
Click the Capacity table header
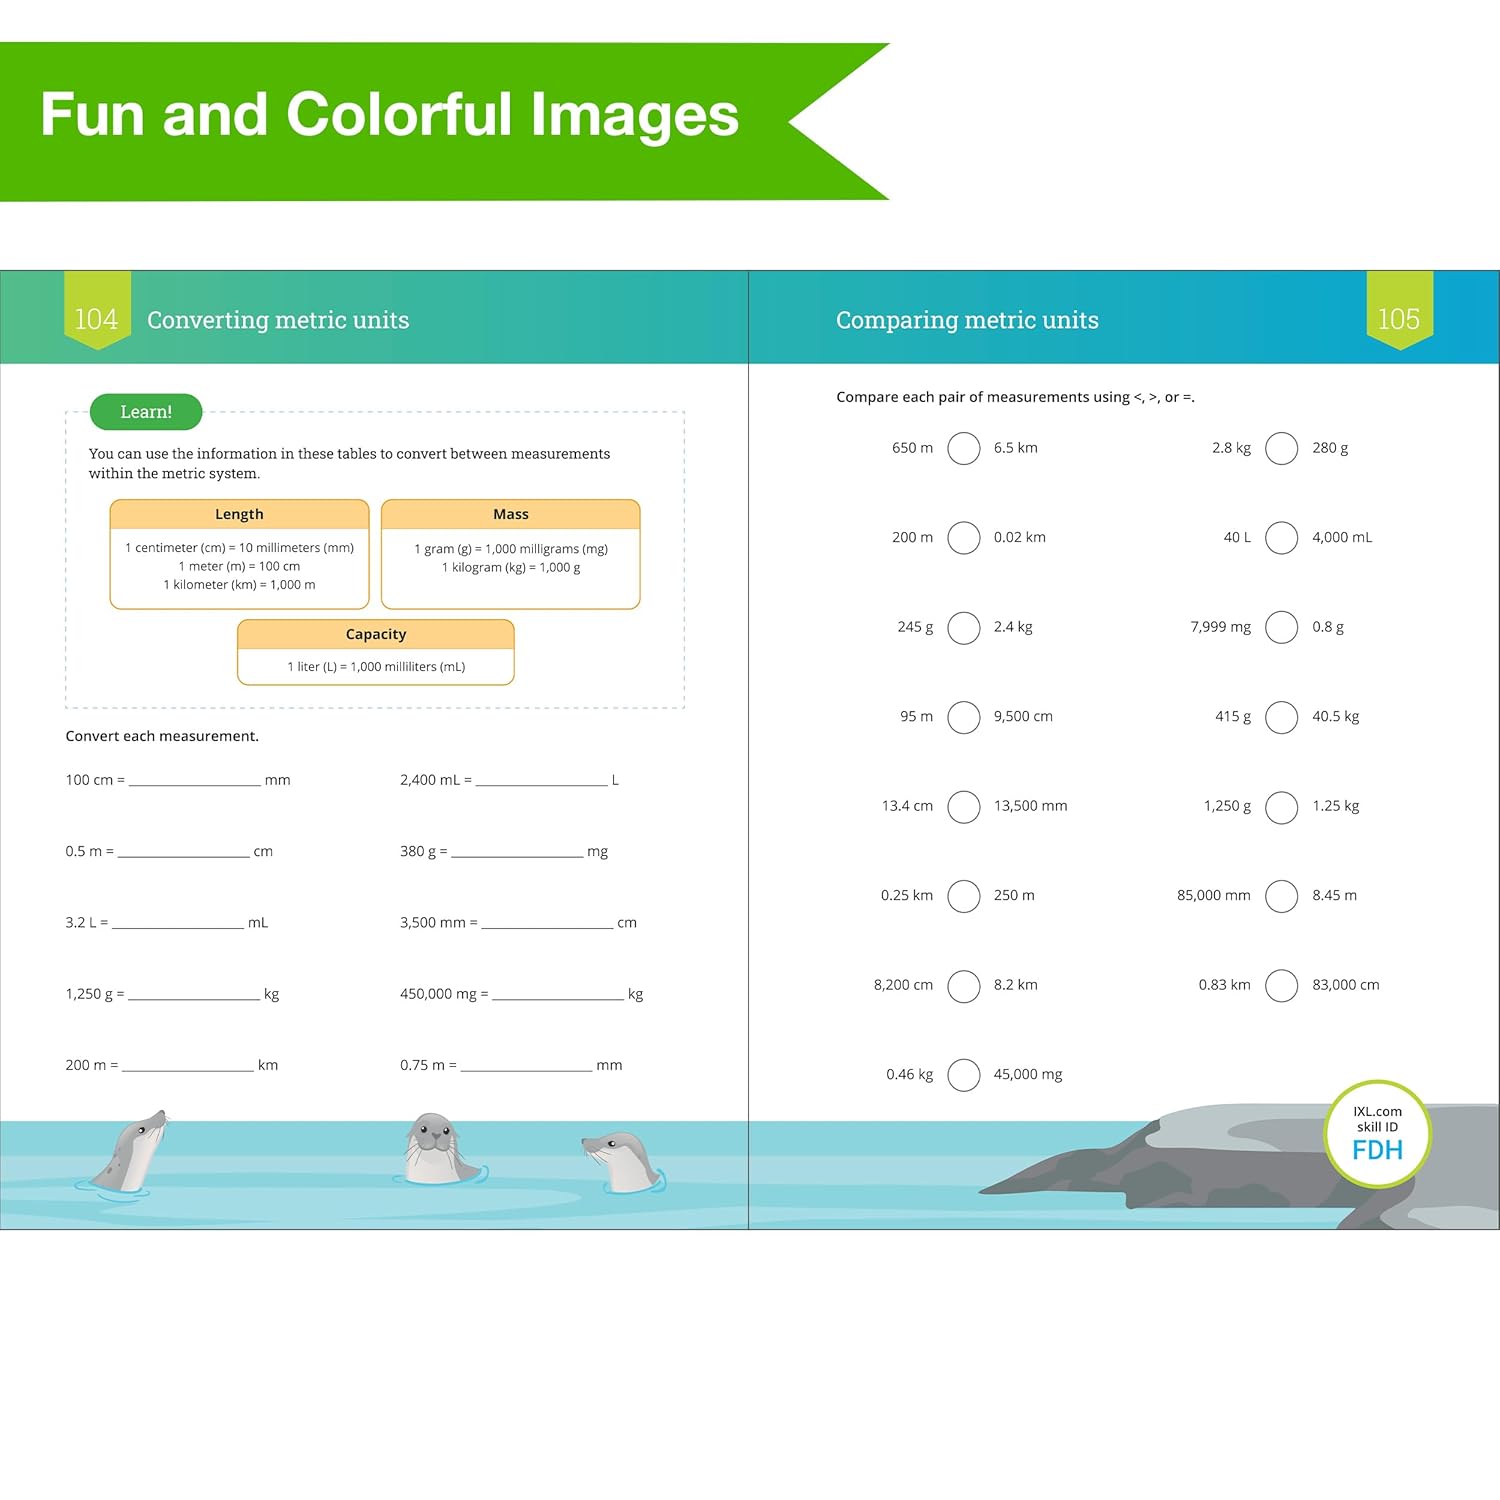point(376,634)
